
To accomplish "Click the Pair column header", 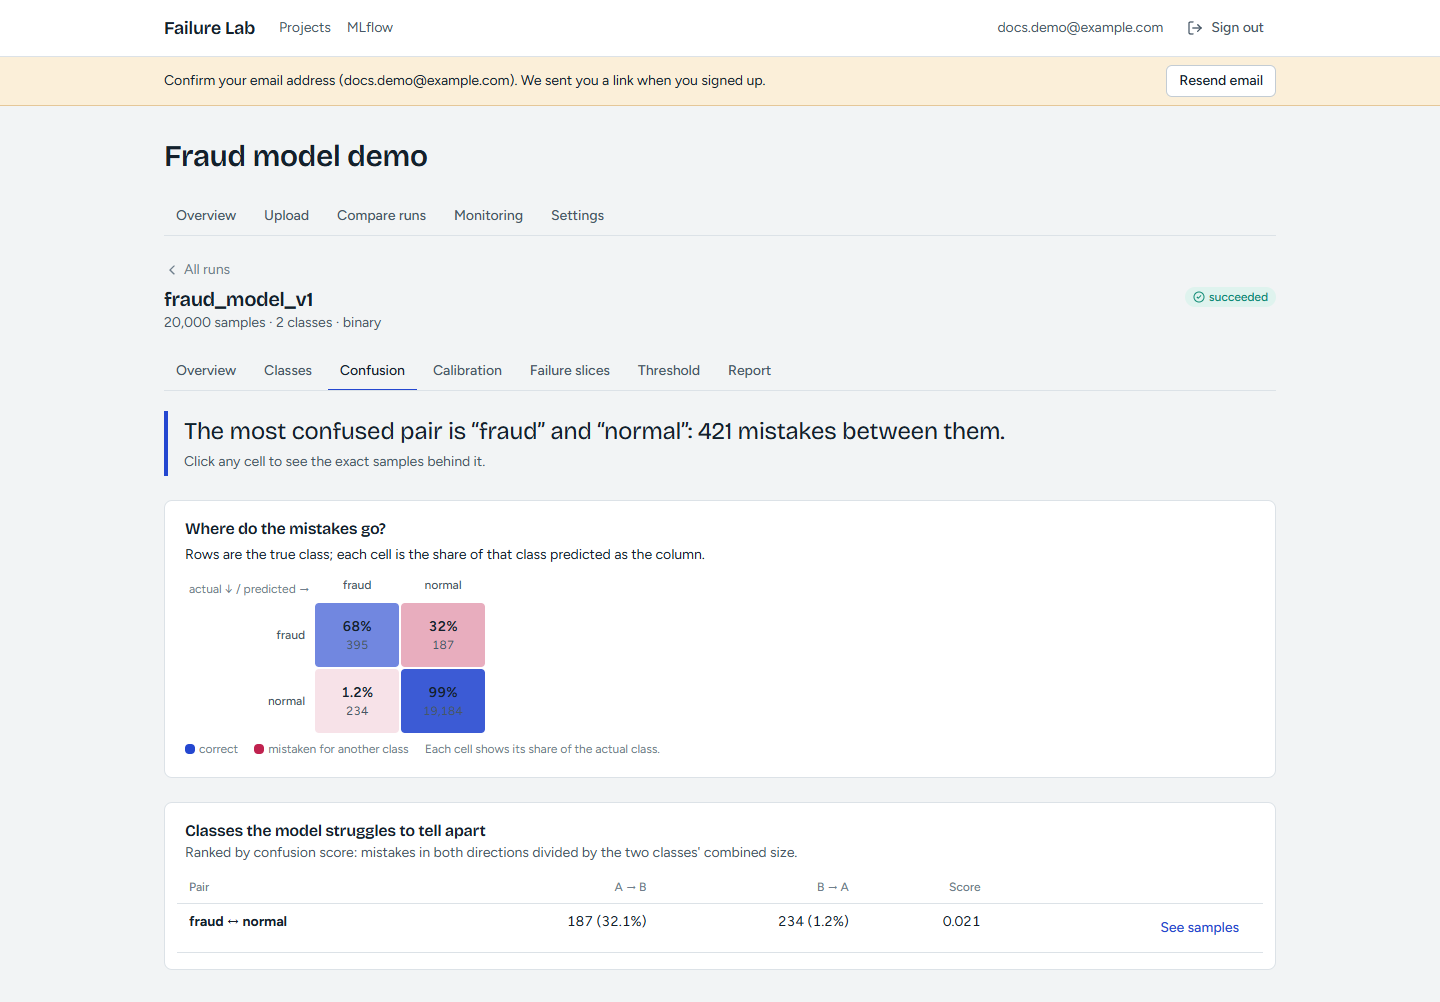I will [x=199, y=887].
